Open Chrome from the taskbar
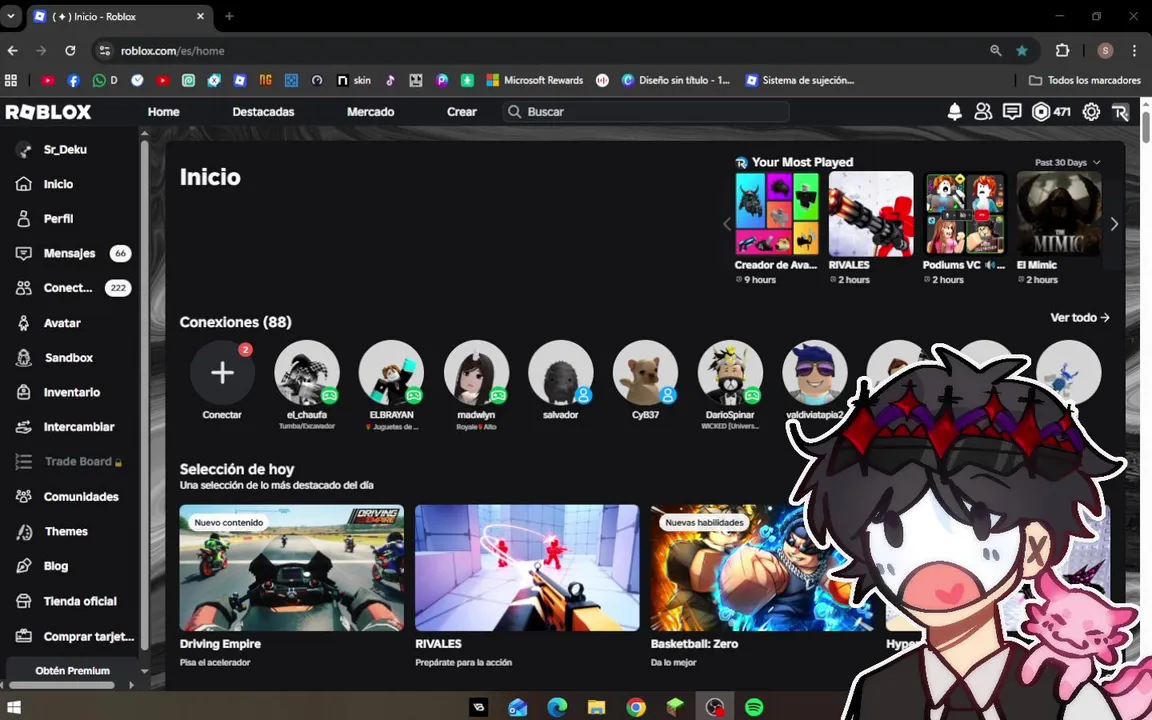The width and height of the screenshot is (1152, 720). (636, 707)
